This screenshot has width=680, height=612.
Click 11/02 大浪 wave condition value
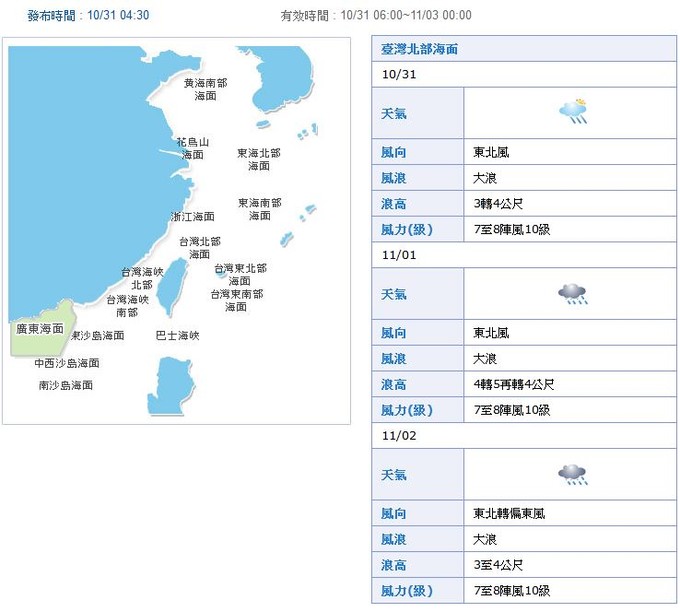(485, 540)
